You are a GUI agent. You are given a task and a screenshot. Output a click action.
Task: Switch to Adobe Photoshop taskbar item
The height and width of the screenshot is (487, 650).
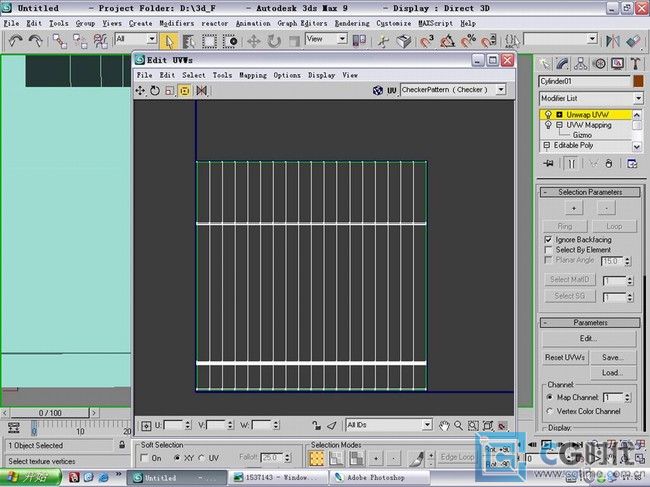[378, 477]
